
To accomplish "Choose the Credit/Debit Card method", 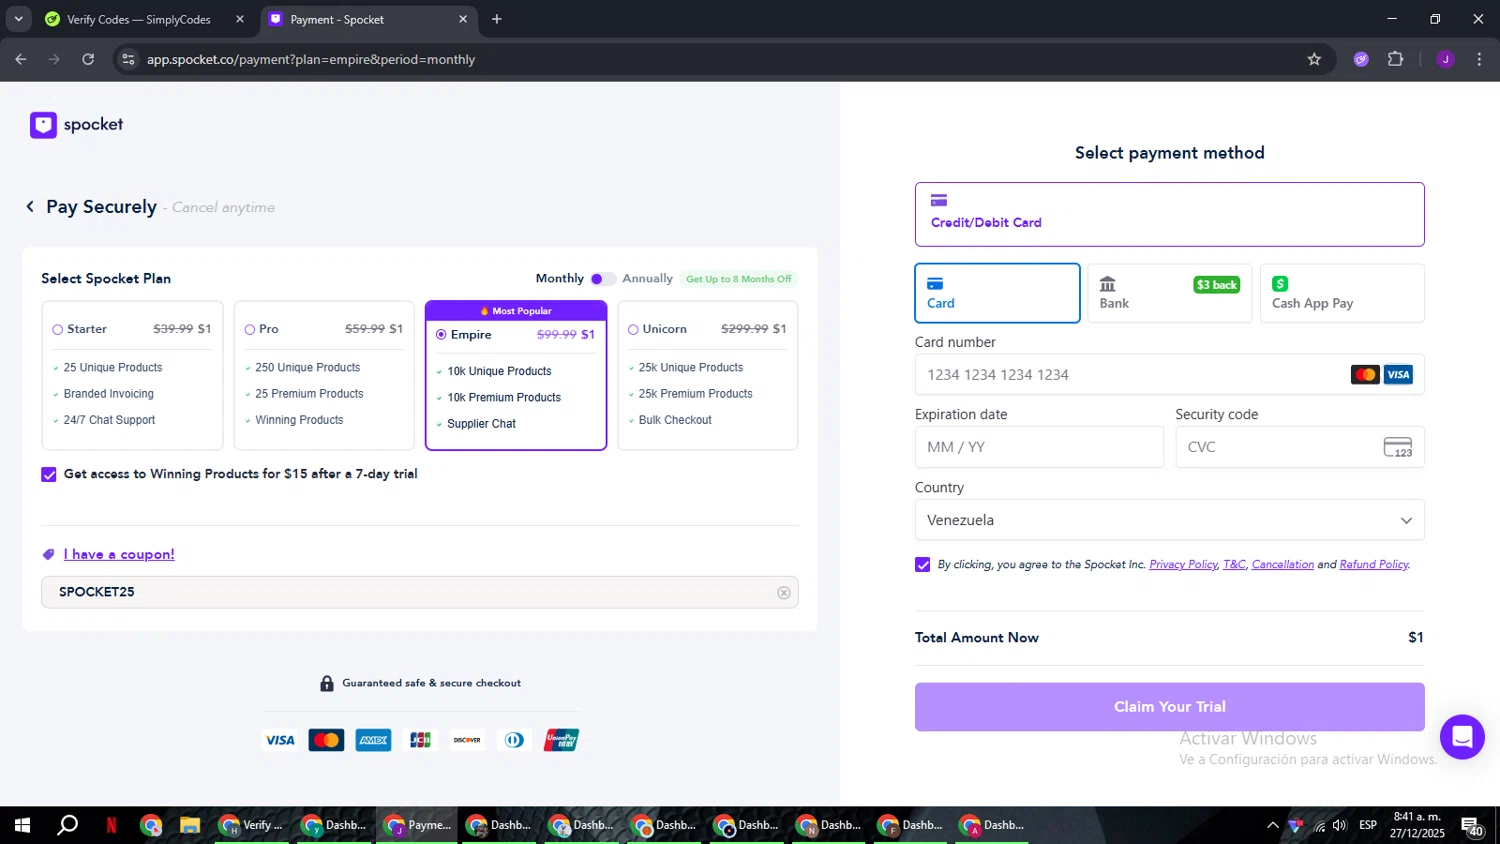I will pos(1169,214).
